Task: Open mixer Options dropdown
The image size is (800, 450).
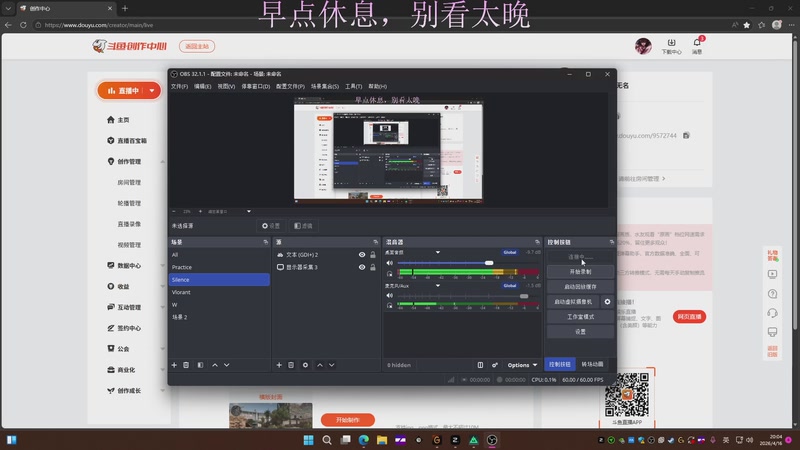Action: (x=522, y=365)
